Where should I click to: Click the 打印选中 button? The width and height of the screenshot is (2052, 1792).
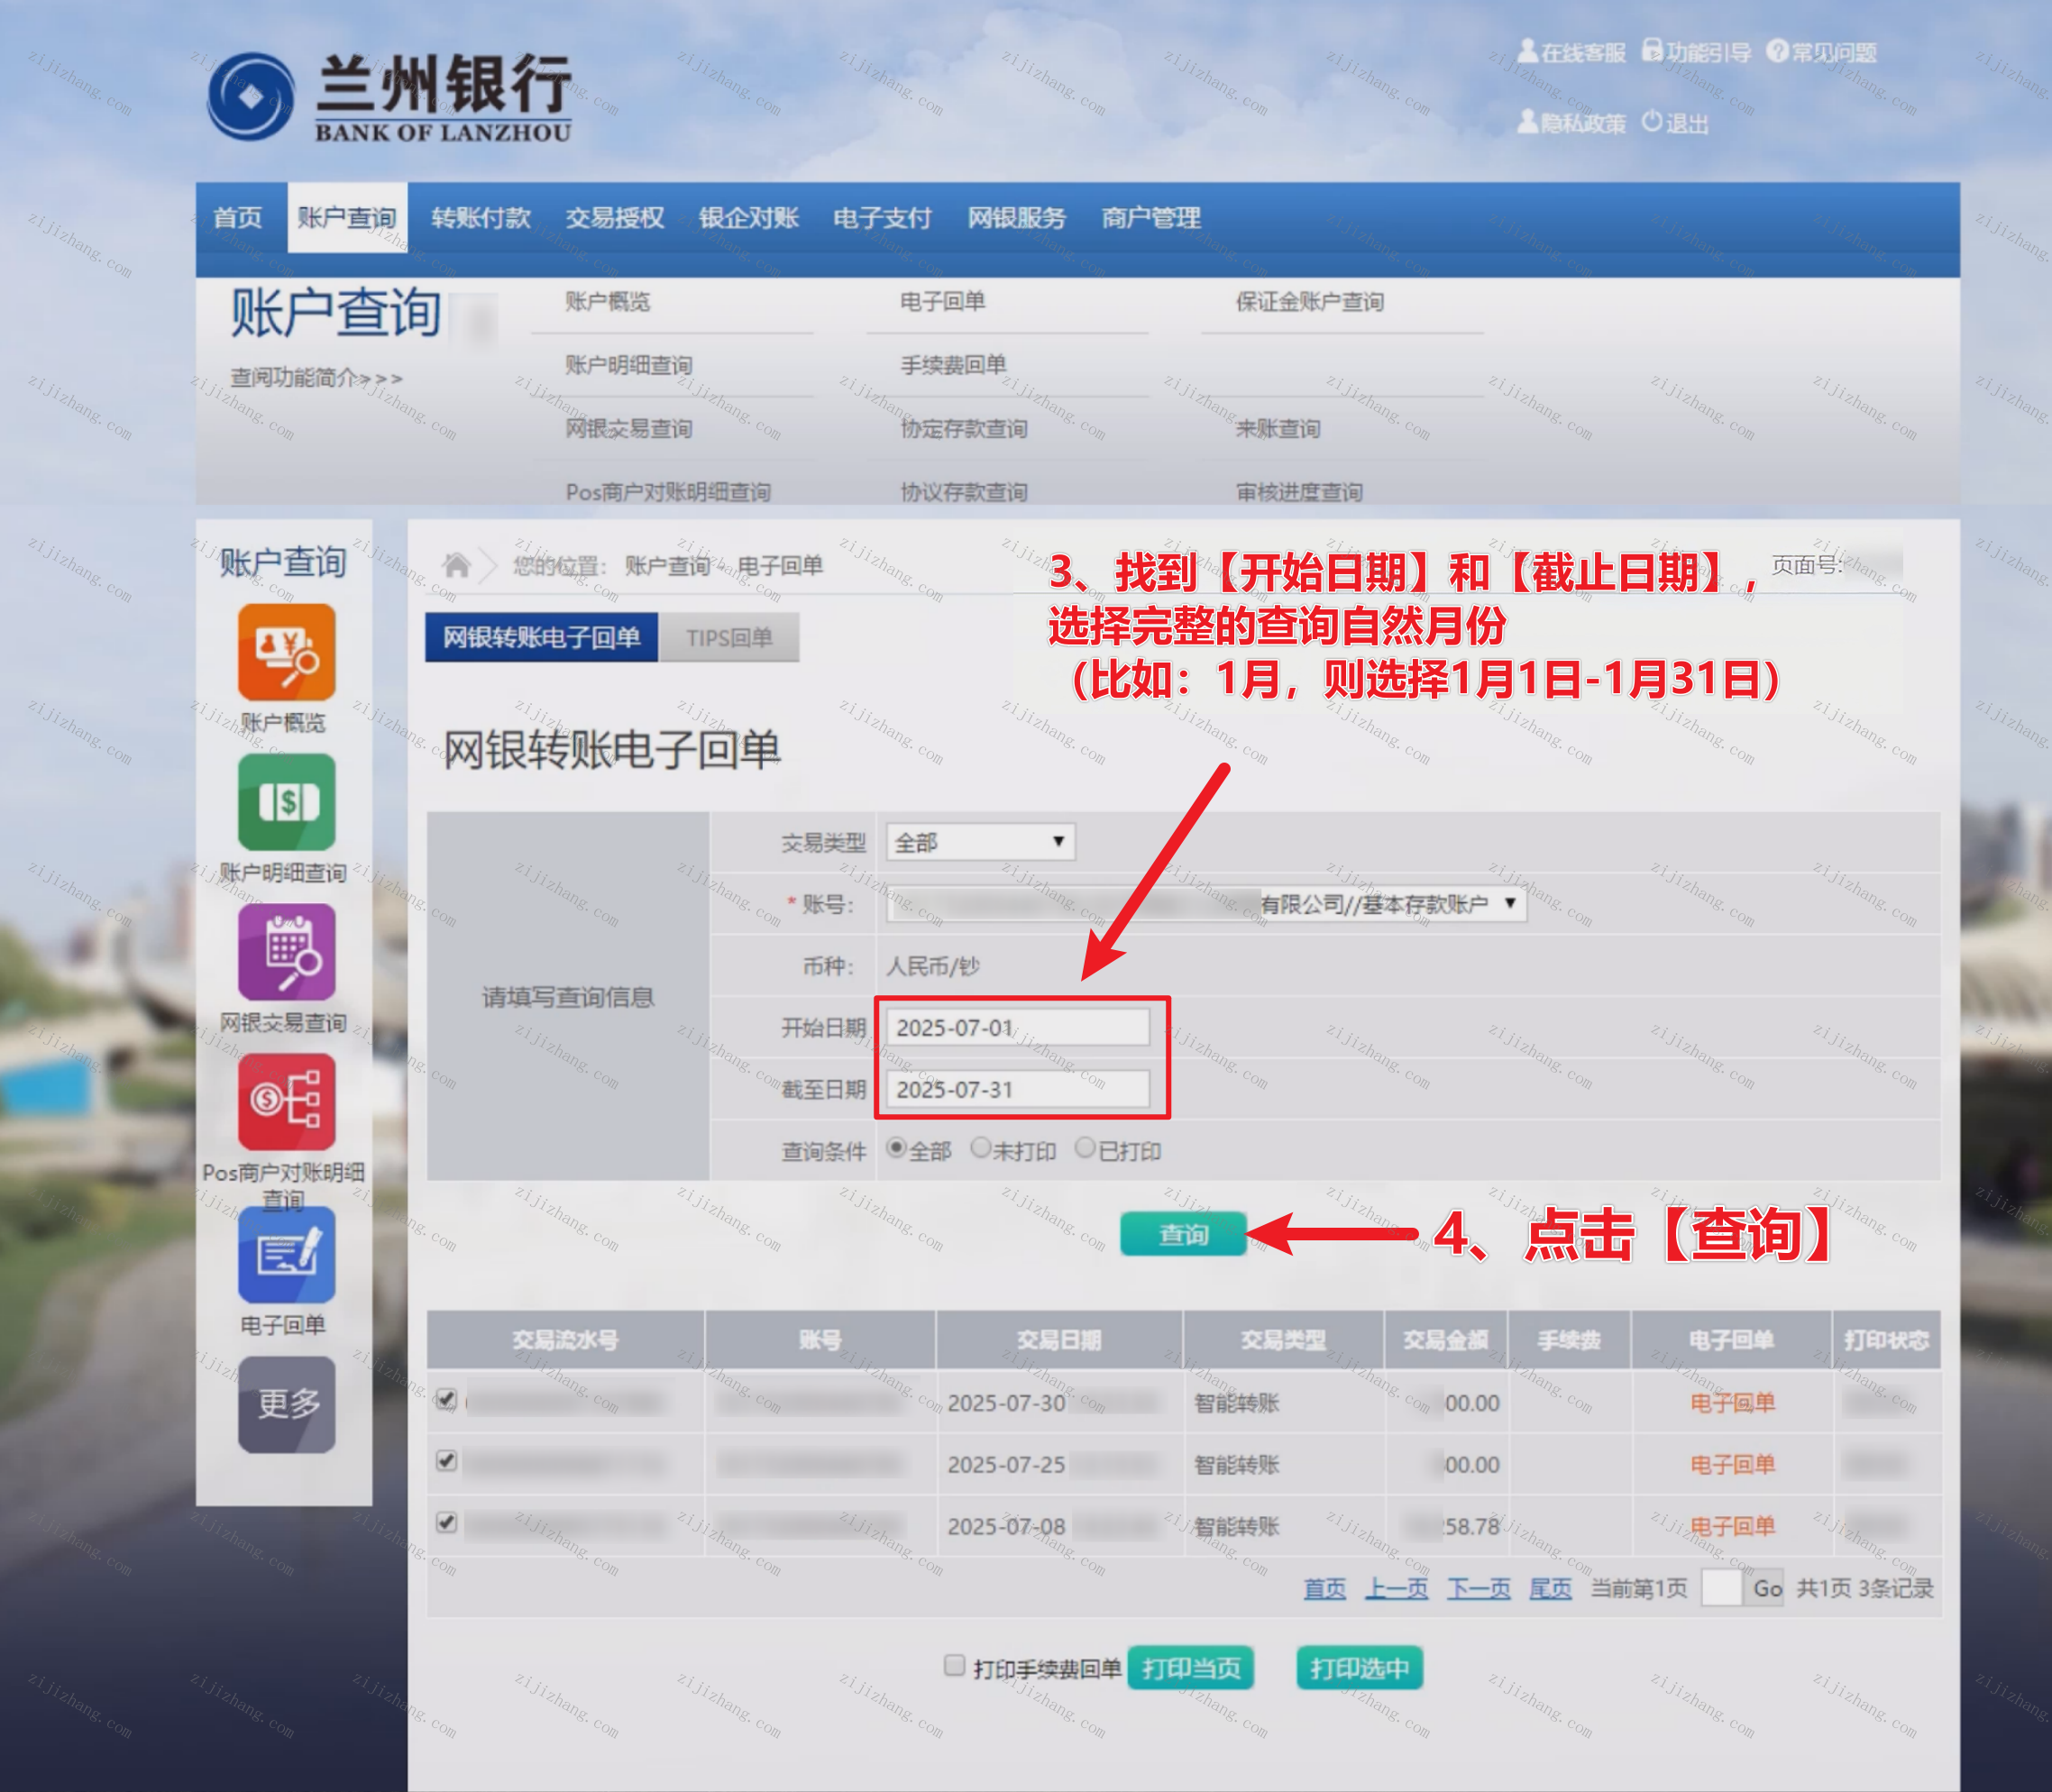(x=1359, y=1668)
